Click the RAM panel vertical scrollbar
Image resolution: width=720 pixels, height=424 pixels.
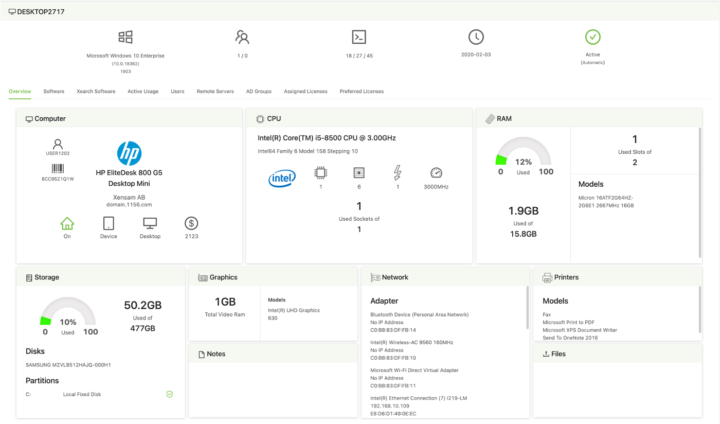(x=700, y=192)
